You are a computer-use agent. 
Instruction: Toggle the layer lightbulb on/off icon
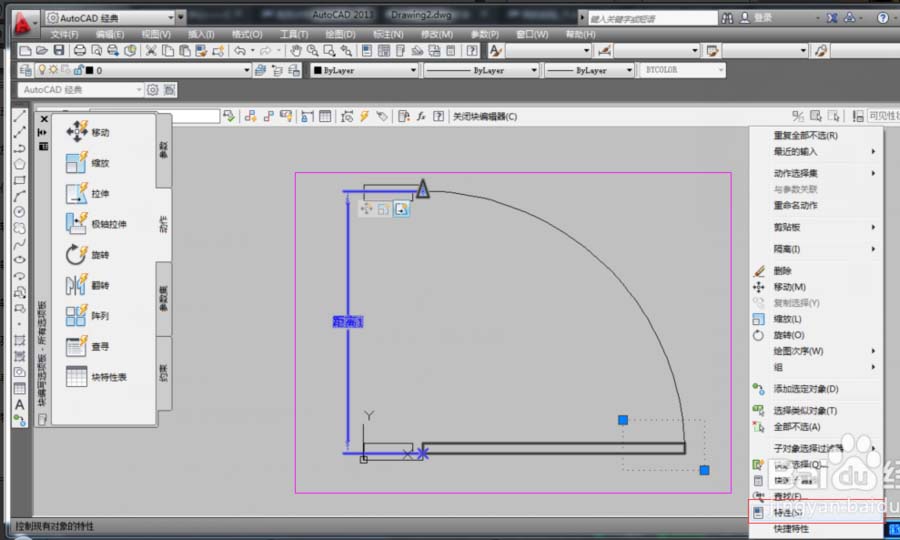click(x=42, y=71)
